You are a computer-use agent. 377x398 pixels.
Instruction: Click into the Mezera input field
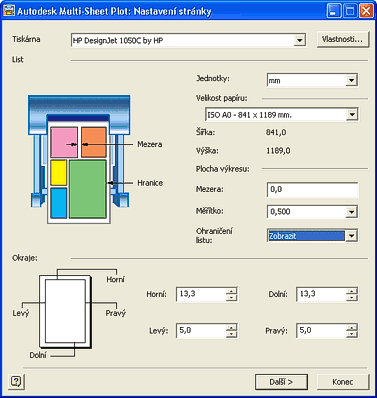[x=312, y=190]
